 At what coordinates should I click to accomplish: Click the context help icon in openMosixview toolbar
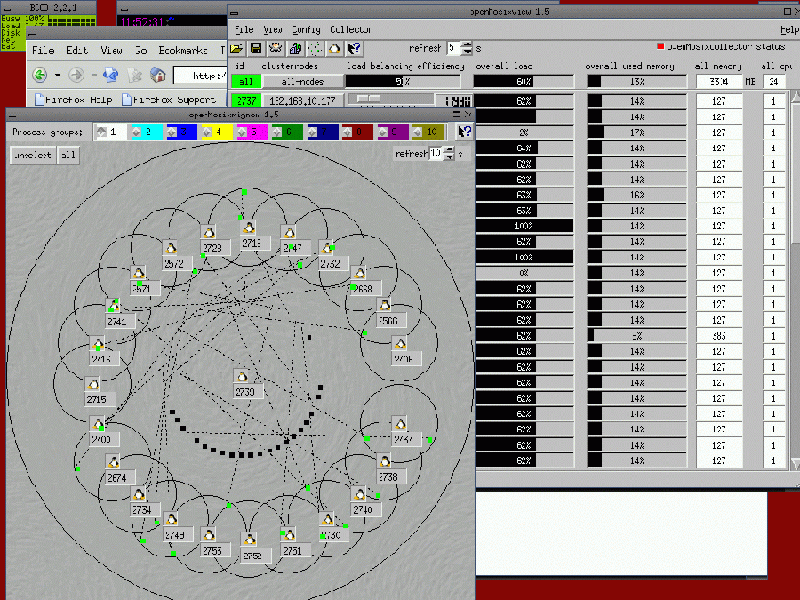(354, 48)
